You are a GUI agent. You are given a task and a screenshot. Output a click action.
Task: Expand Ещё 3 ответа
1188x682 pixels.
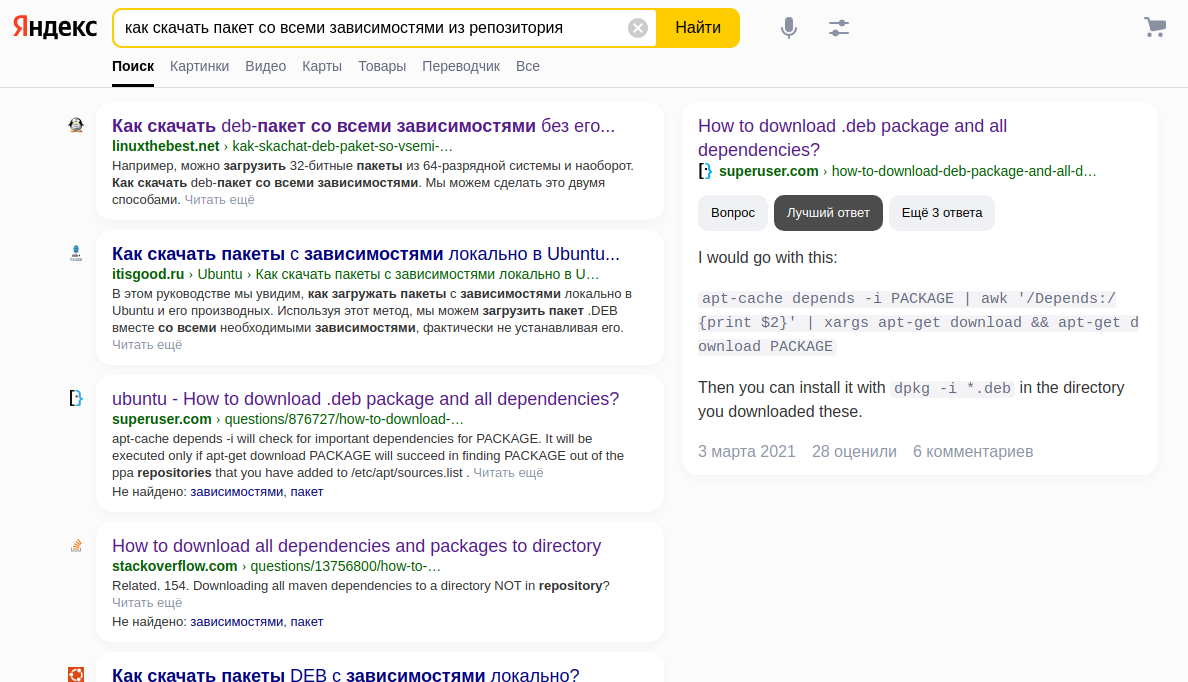click(942, 213)
